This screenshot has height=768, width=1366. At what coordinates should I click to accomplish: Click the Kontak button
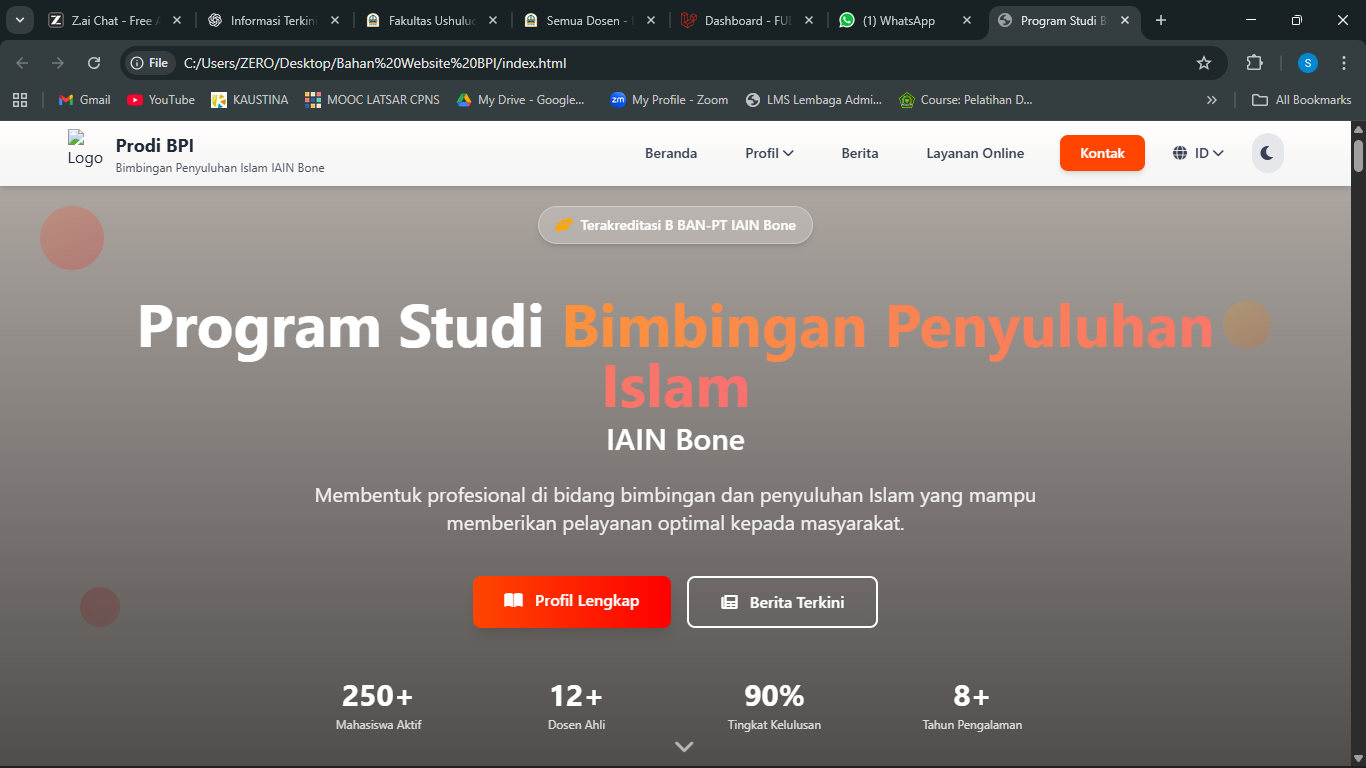tap(1102, 153)
